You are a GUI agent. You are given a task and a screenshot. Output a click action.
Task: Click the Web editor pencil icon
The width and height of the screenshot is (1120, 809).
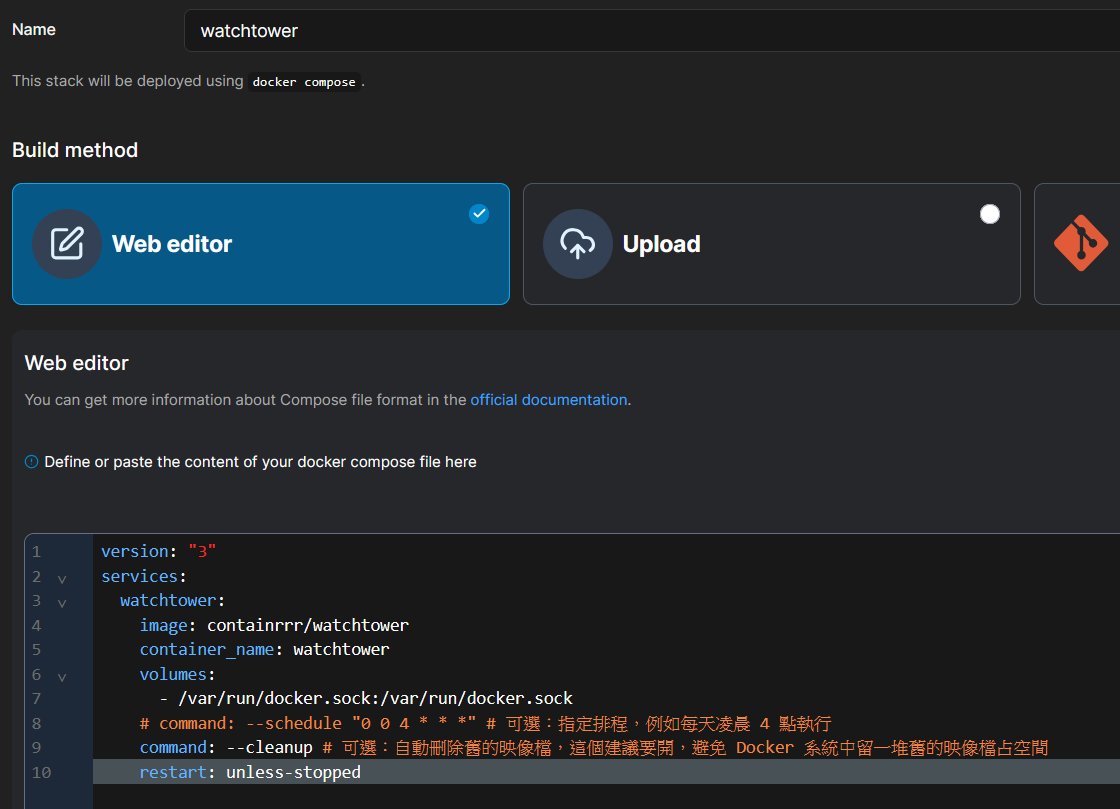tap(67, 244)
